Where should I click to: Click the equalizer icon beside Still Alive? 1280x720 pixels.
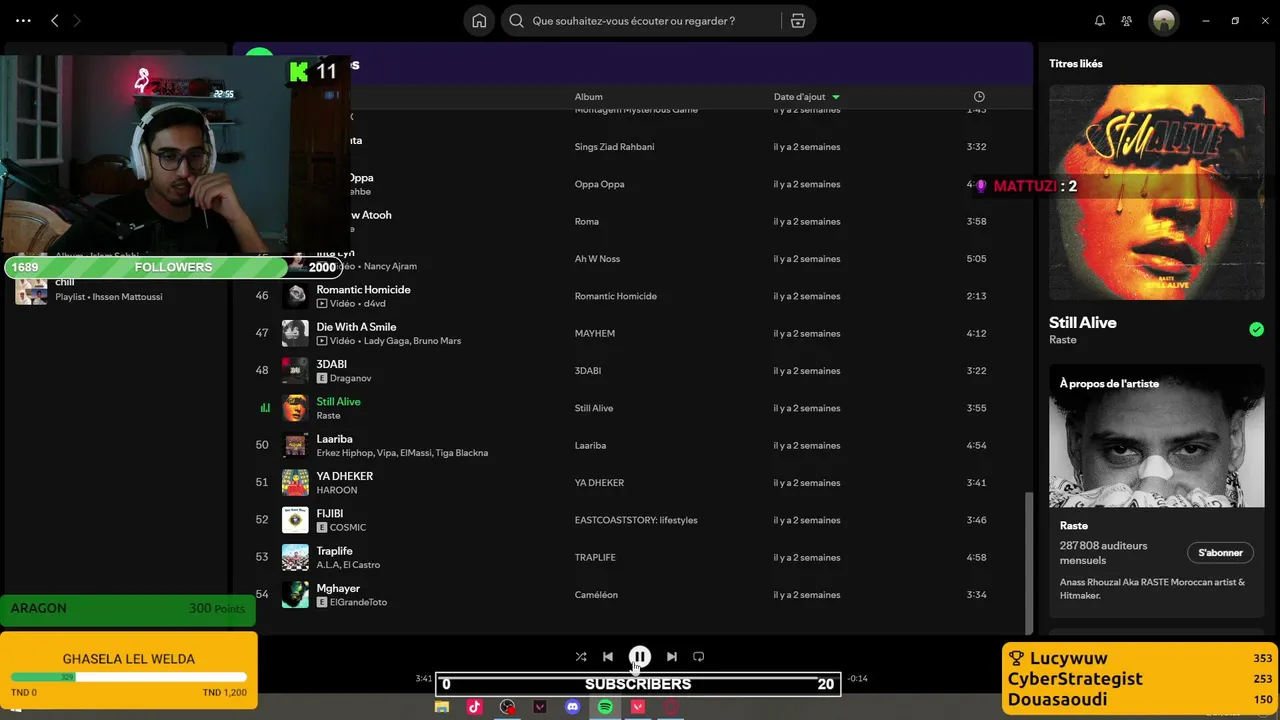tap(265, 408)
